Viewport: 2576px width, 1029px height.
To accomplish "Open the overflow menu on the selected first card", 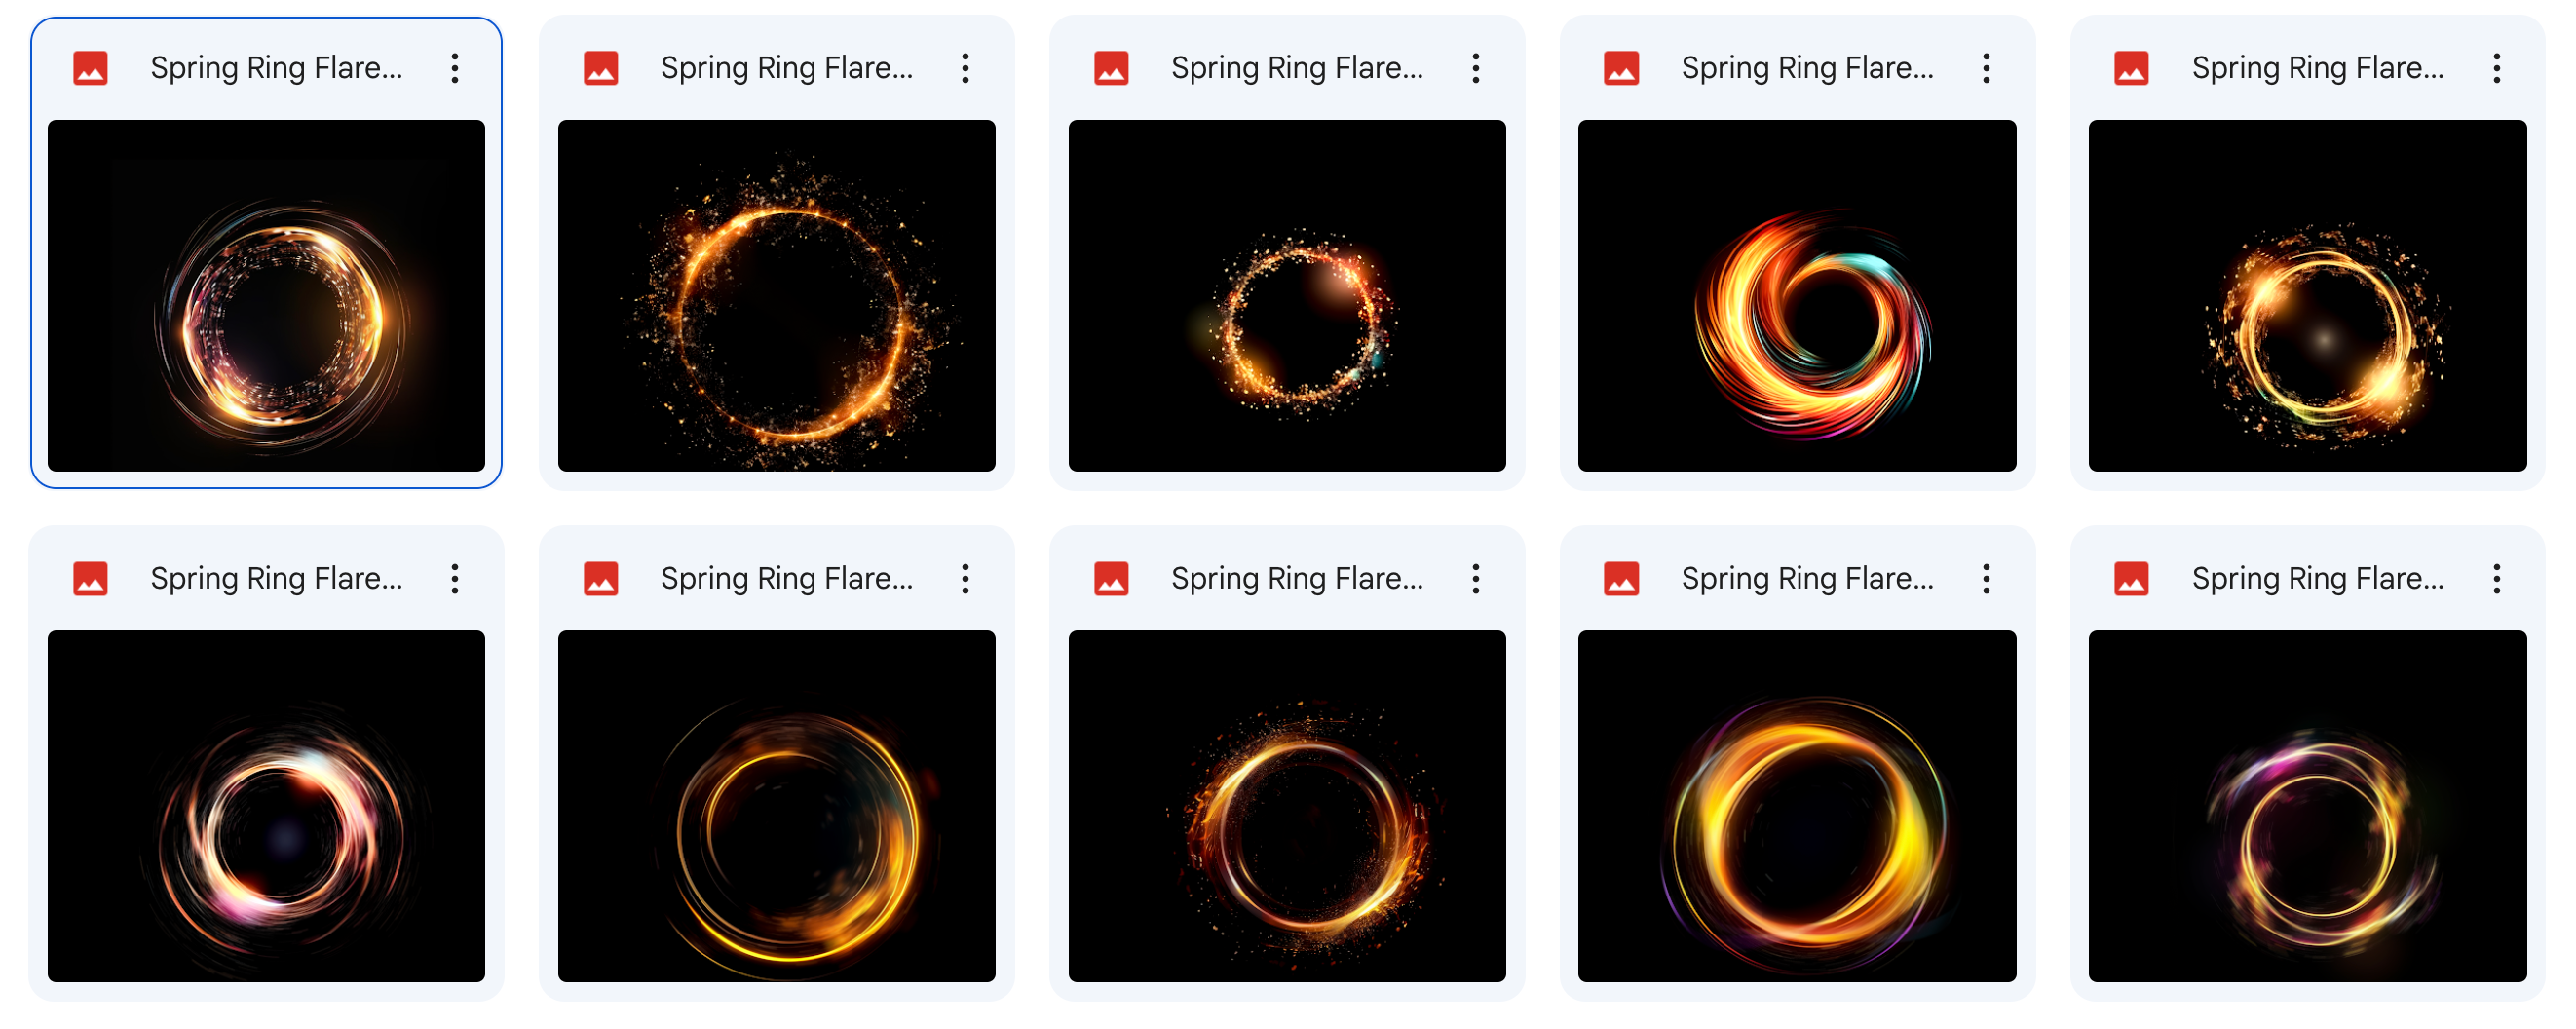I will [456, 68].
